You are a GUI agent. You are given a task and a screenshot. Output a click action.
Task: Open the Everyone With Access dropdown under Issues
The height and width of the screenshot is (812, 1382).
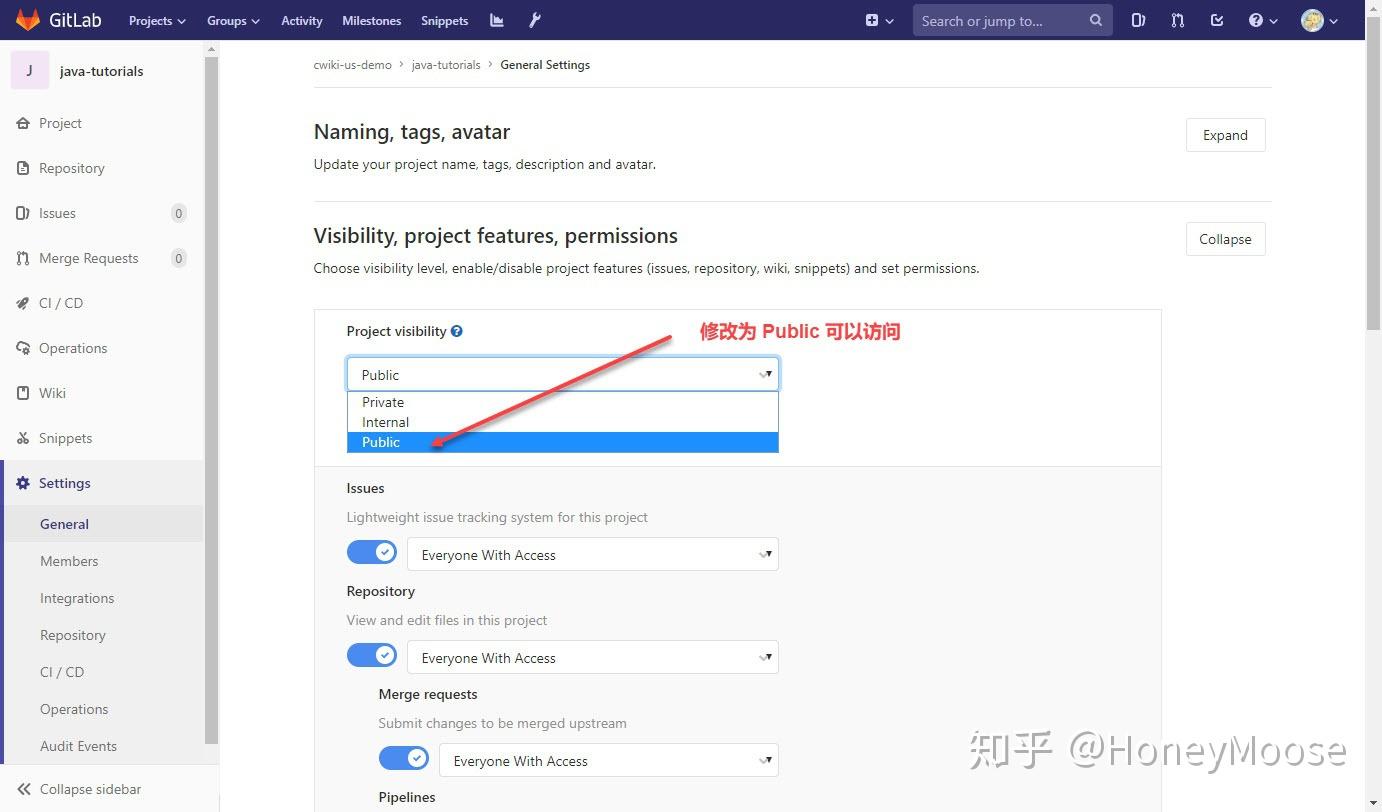click(592, 553)
